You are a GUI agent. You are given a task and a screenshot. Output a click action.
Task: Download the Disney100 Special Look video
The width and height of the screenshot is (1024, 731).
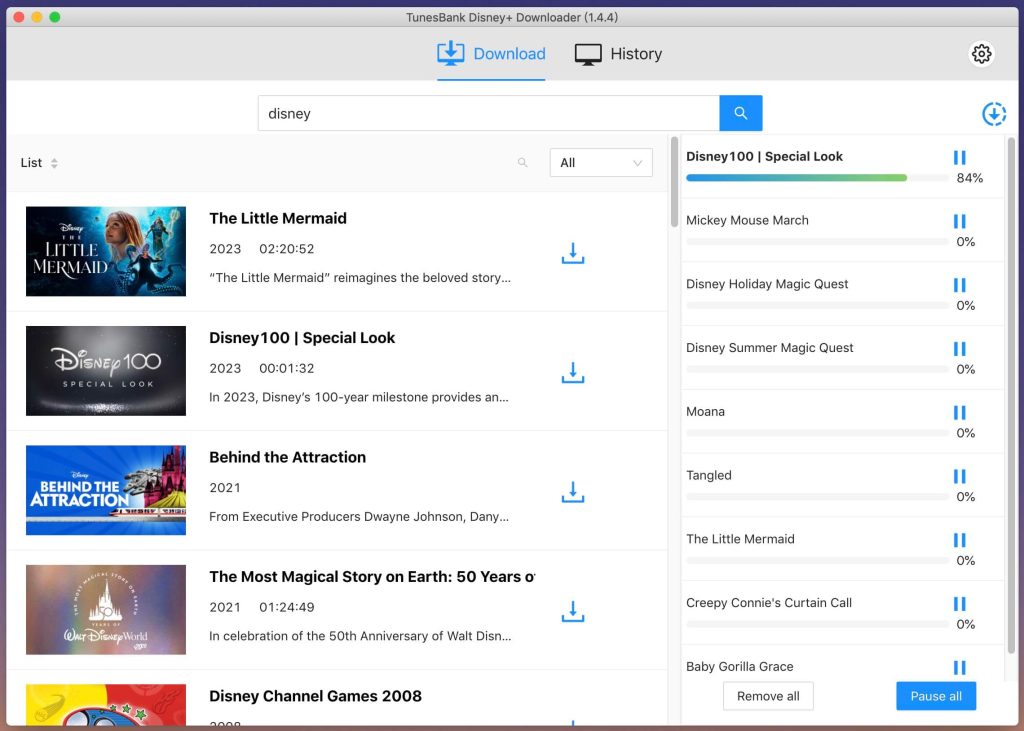pos(572,372)
